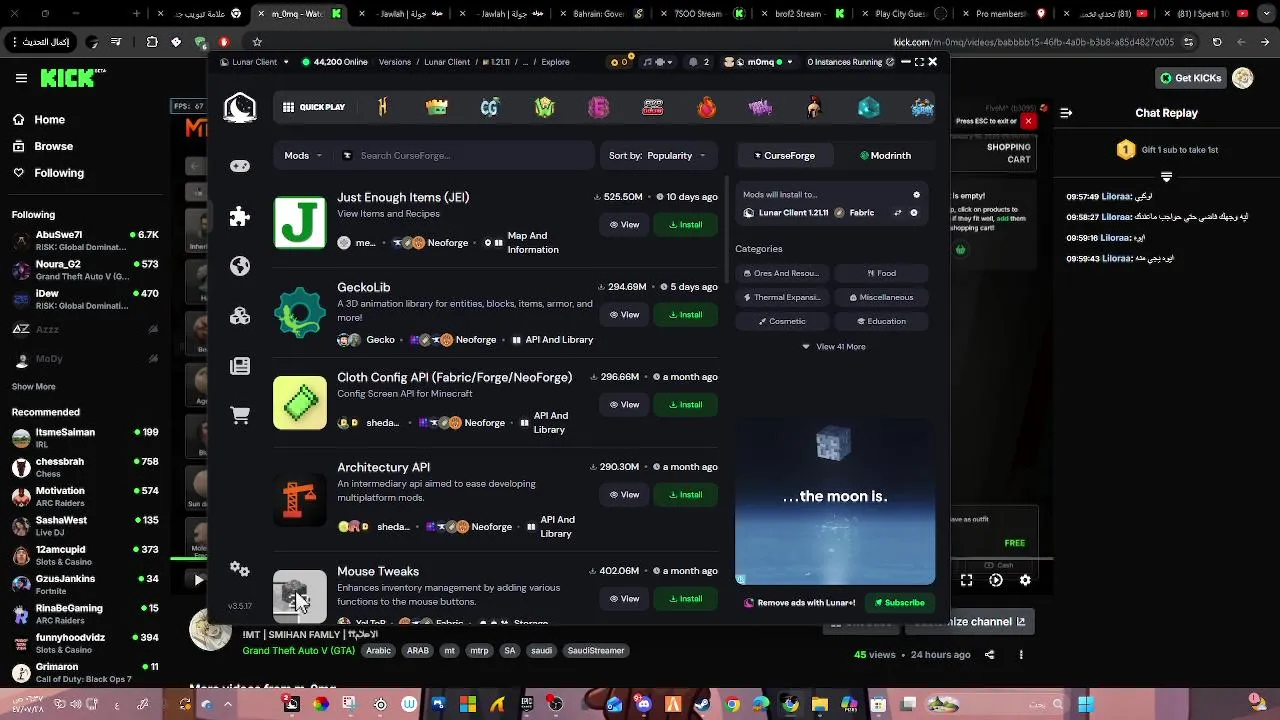View the Architectury API mod
The height and width of the screenshot is (720, 1280).
point(624,494)
